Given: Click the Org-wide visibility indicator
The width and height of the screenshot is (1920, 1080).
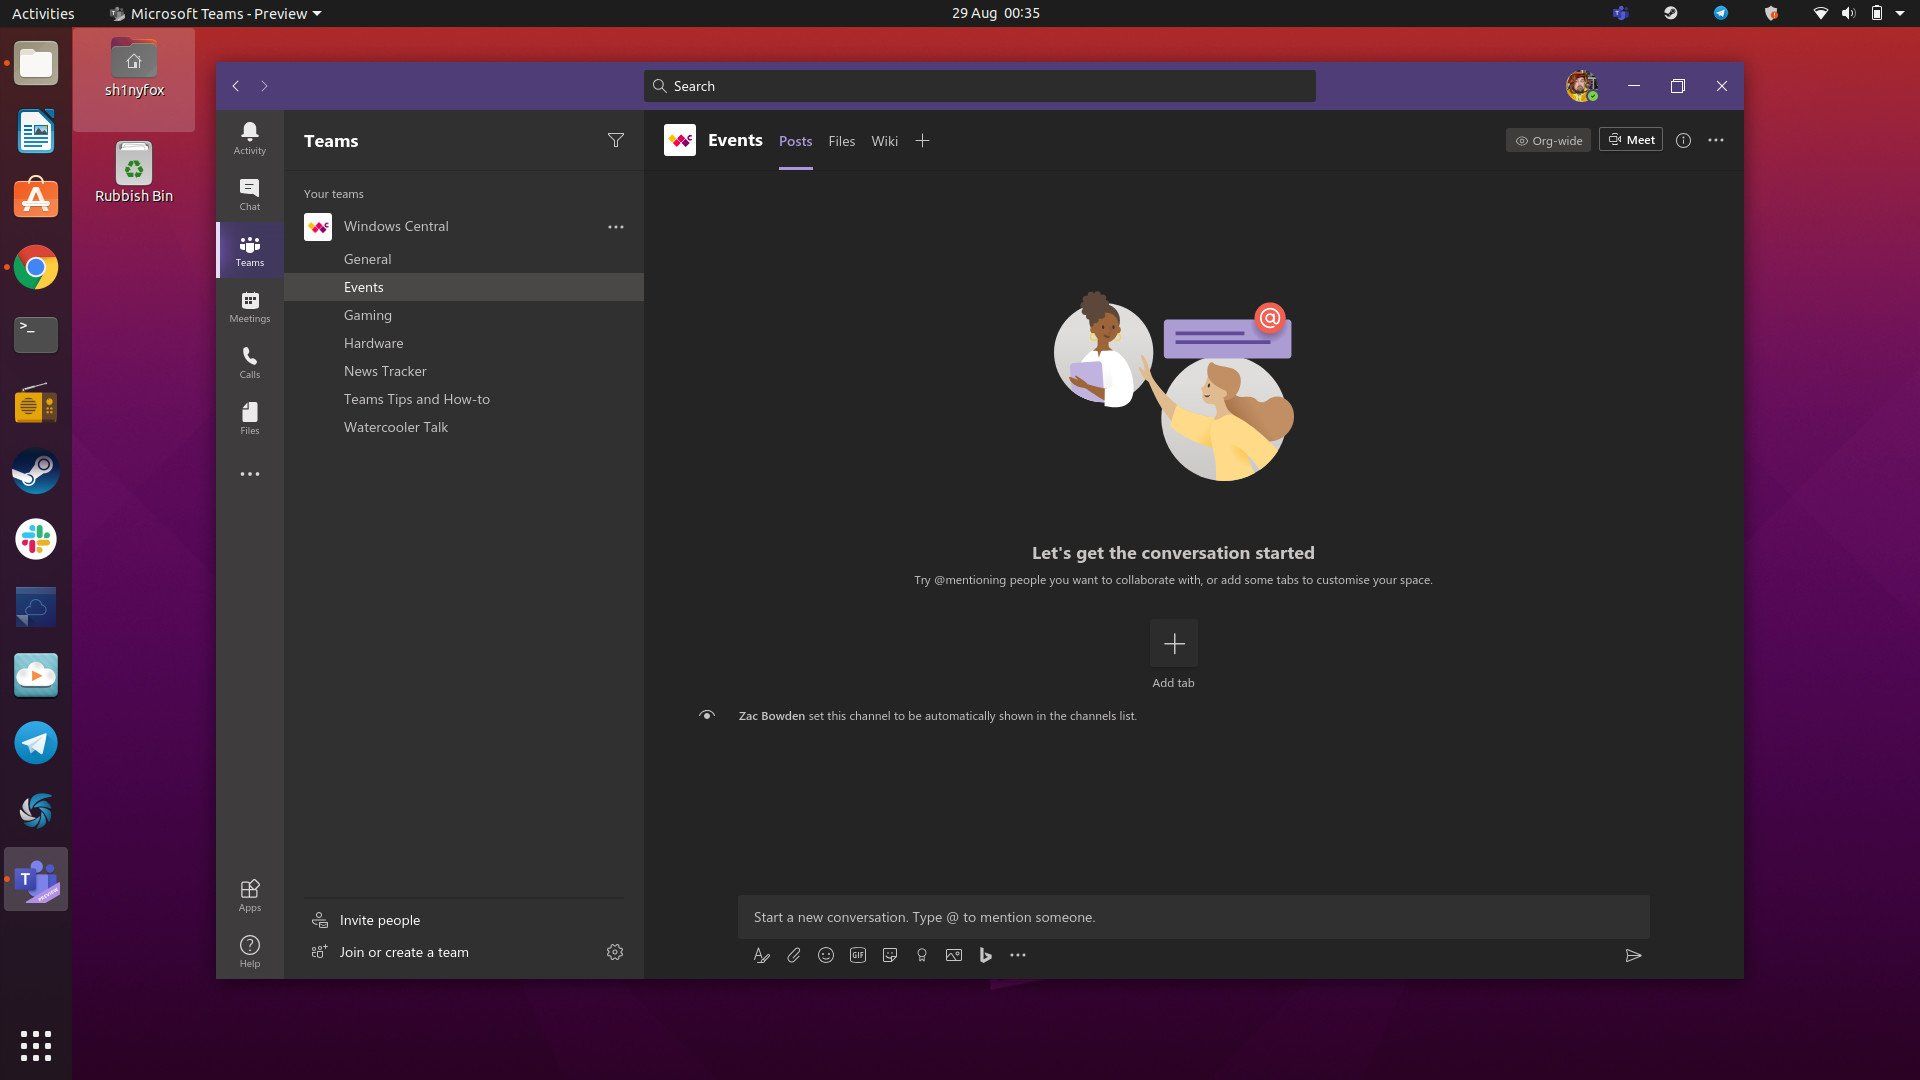Looking at the screenshot, I should click(1548, 140).
